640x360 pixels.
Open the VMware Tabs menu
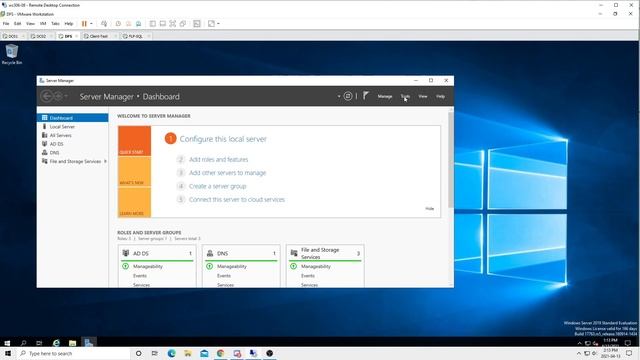pos(55,24)
